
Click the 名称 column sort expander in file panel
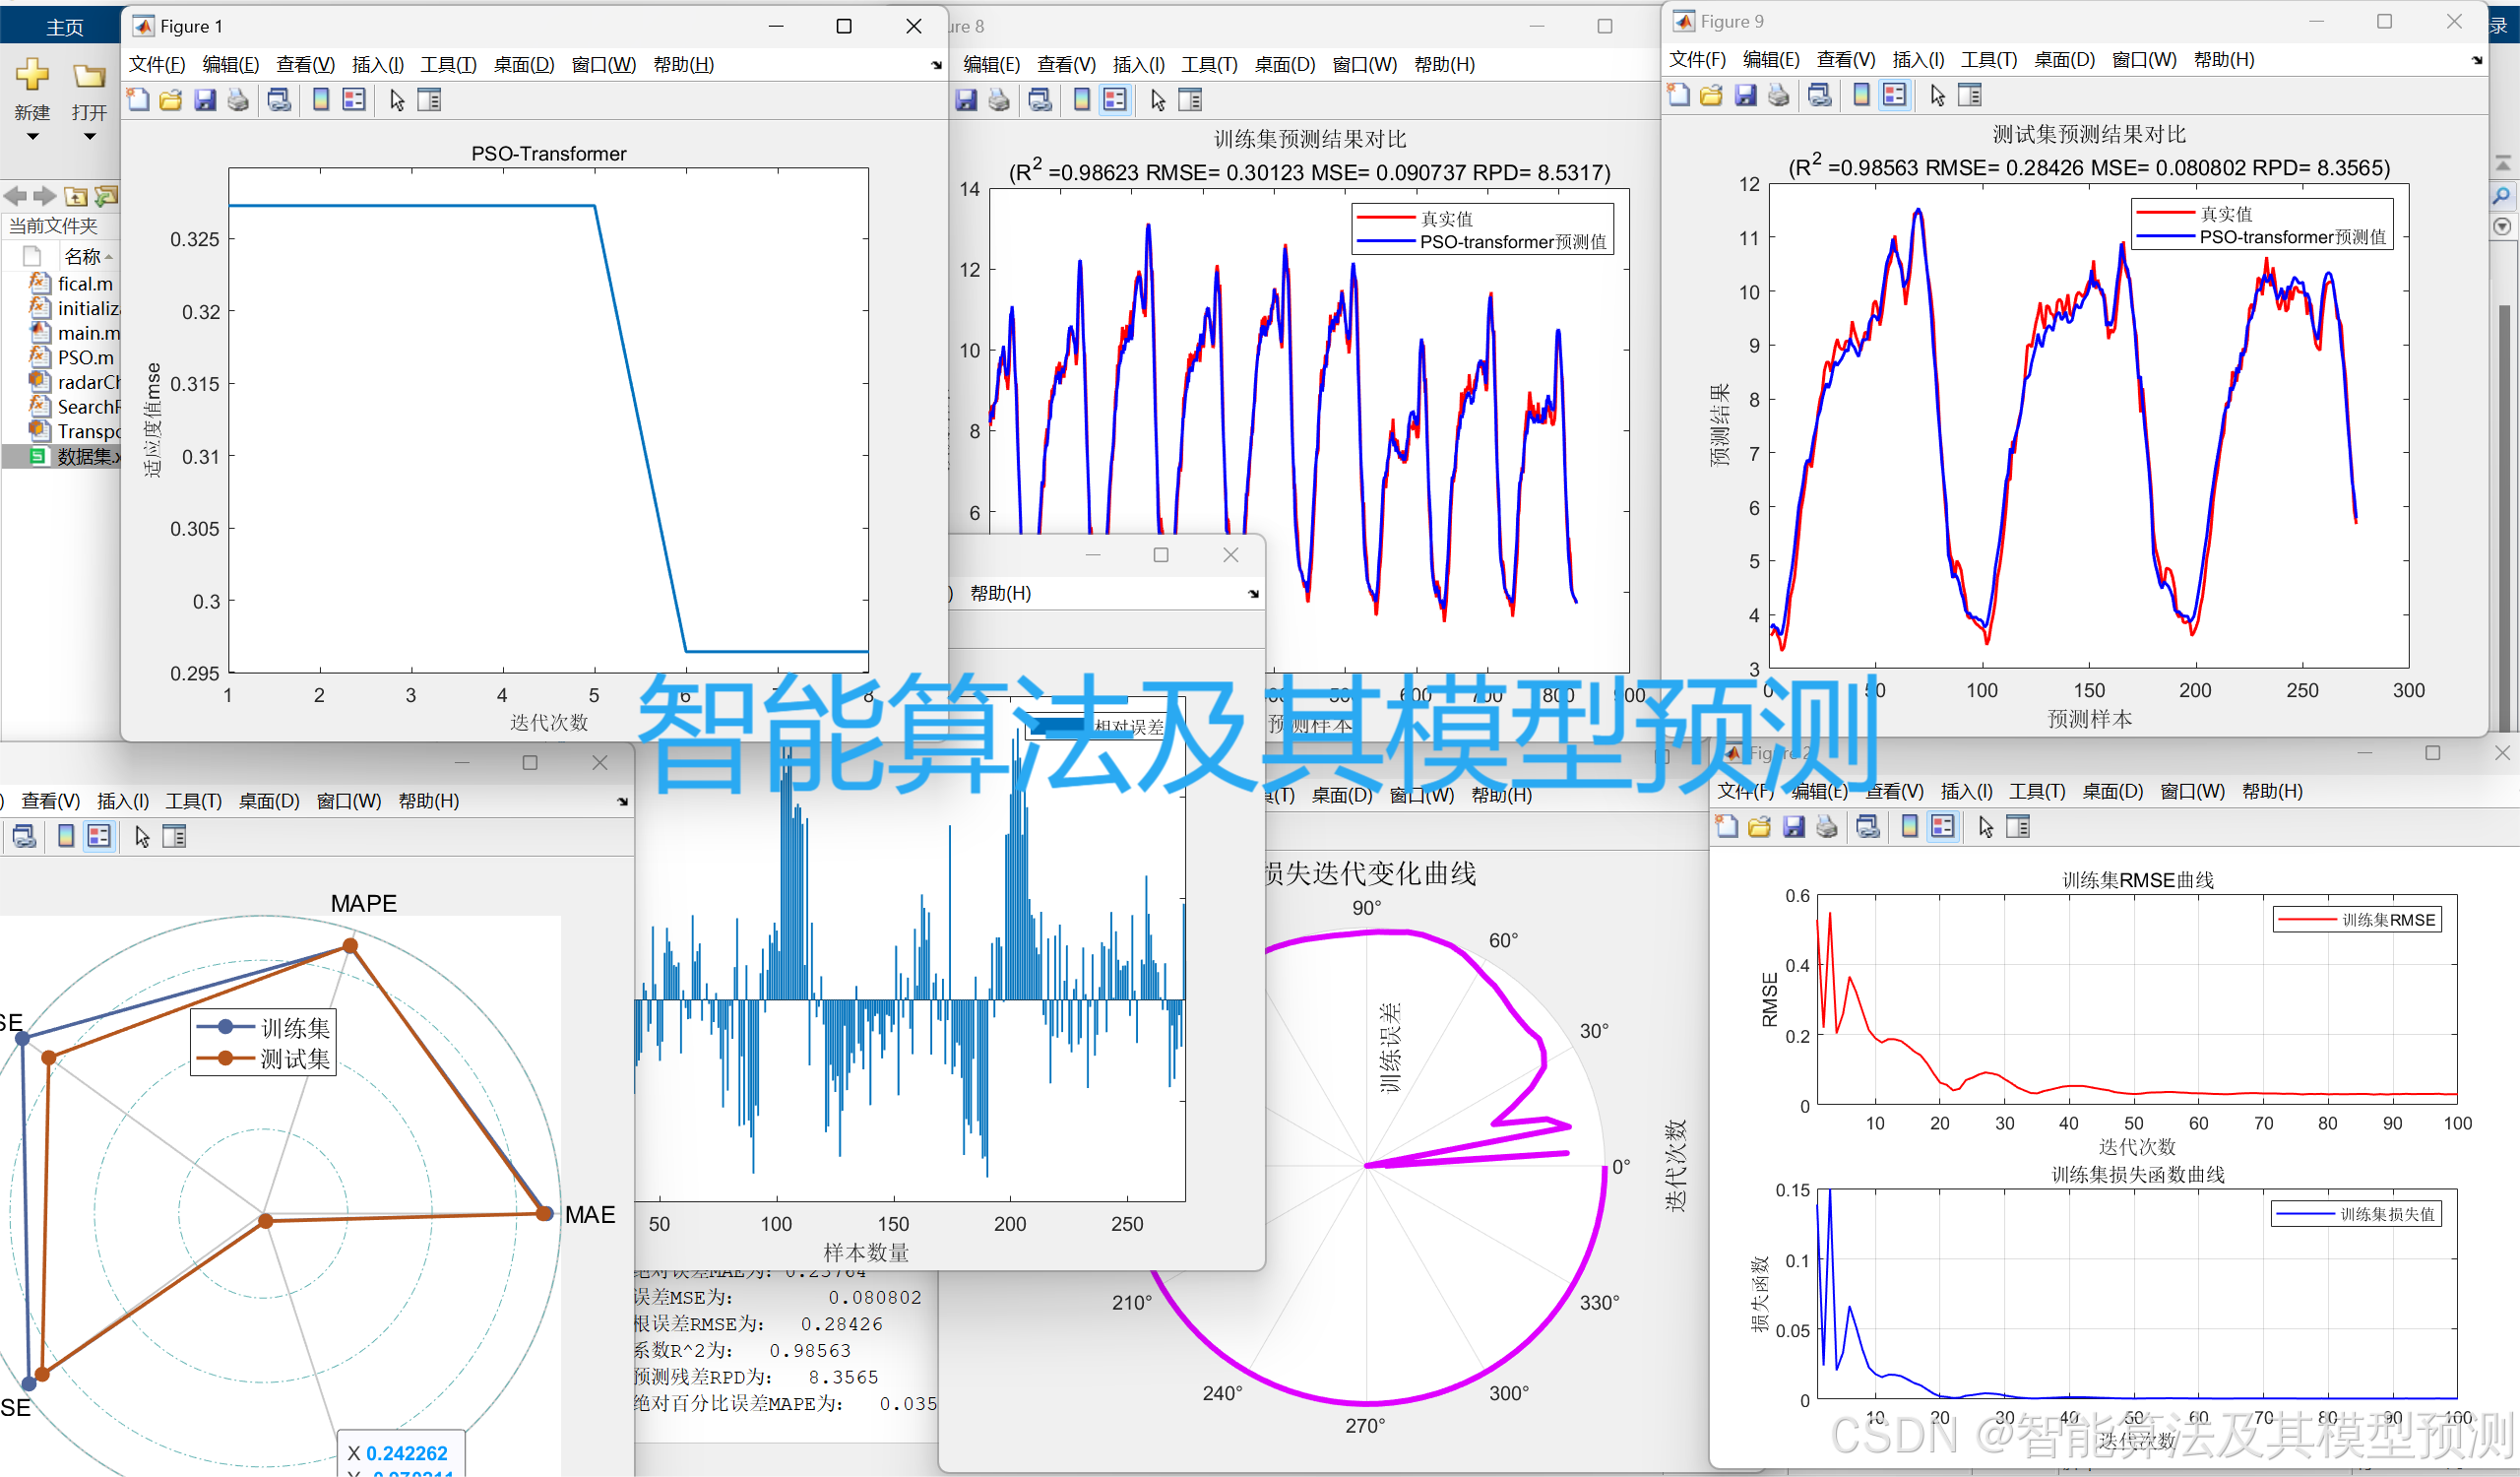(x=109, y=256)
